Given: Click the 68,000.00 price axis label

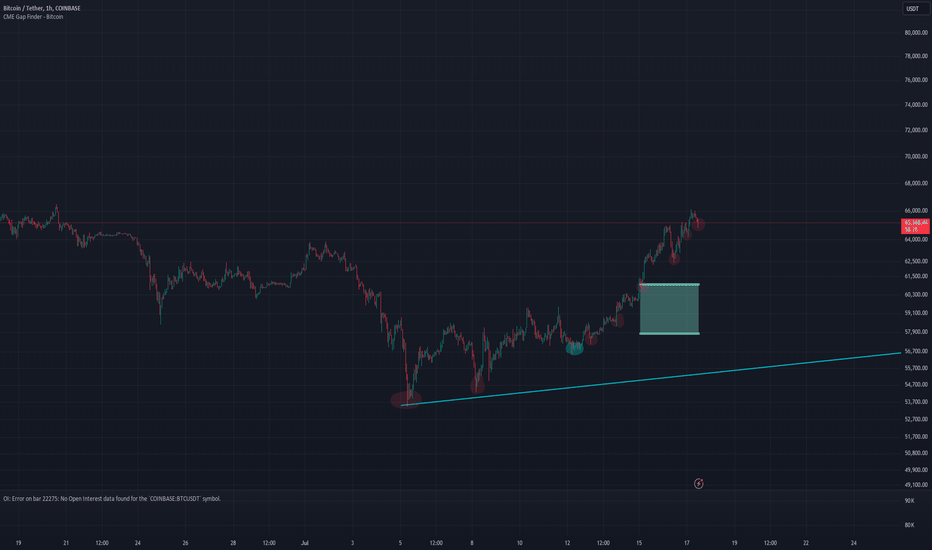Looking at the screenshot, I should click(x=916, y=183).
